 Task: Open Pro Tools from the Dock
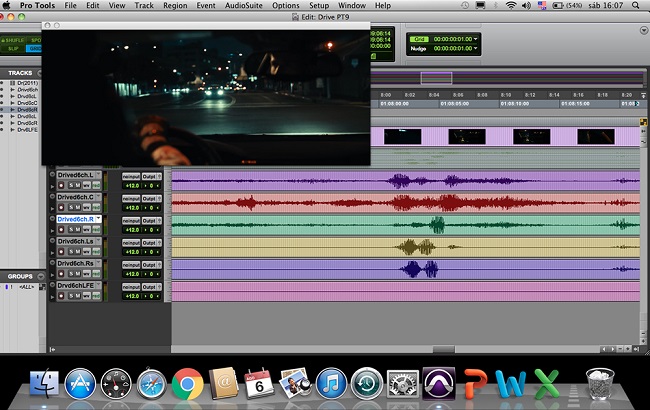click(438, 382)
